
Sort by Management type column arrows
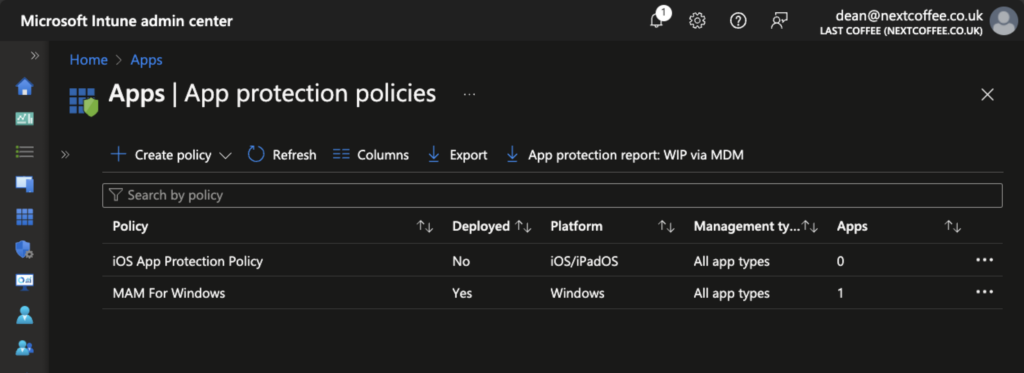point(810,227)
